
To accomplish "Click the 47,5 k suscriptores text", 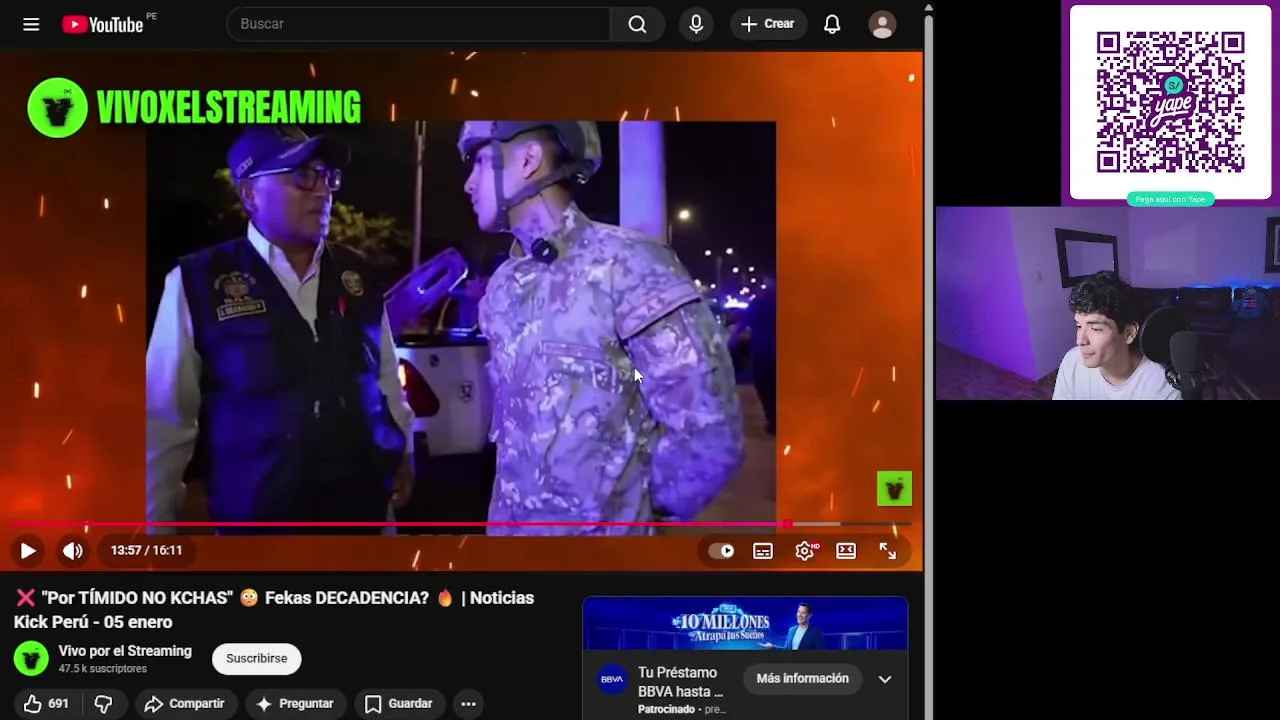I will click(x=102, y=669).
